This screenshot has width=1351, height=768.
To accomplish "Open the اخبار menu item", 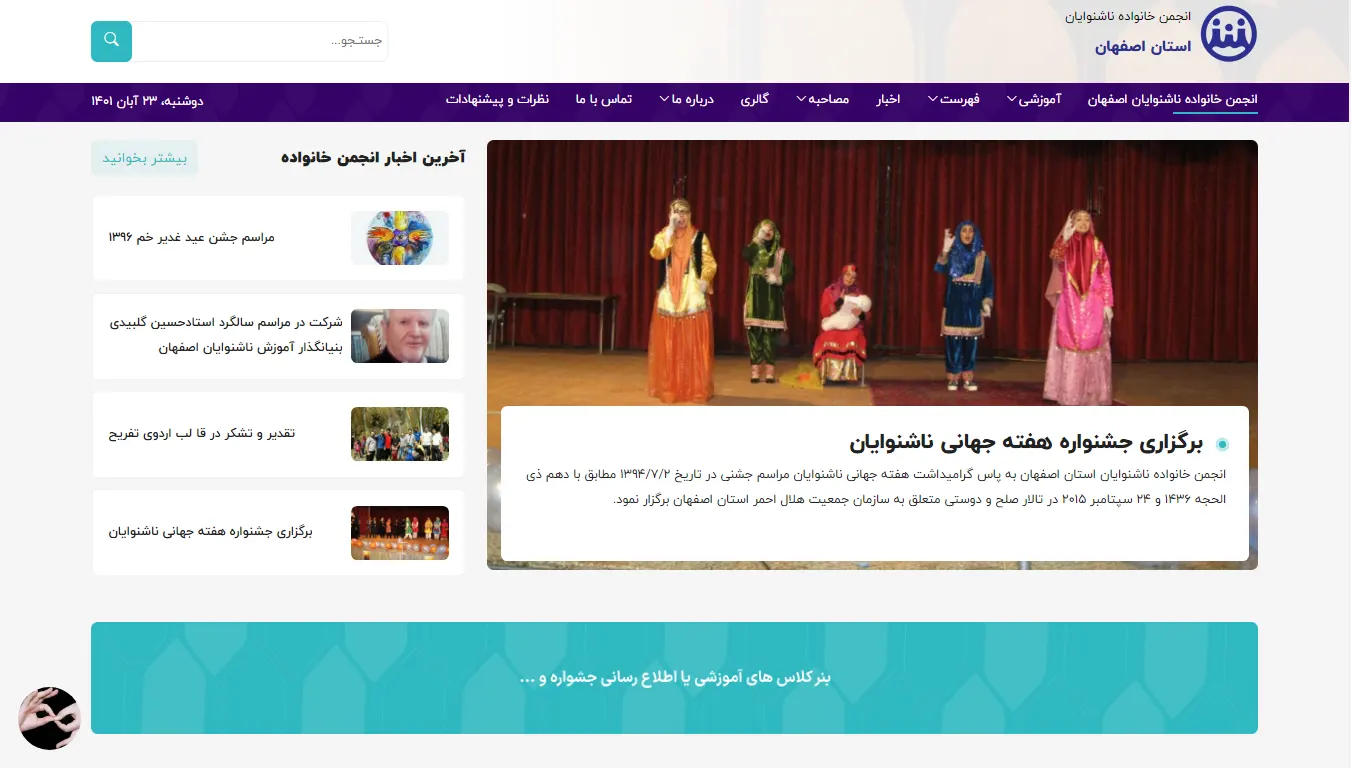I will [x=888, y=100].
